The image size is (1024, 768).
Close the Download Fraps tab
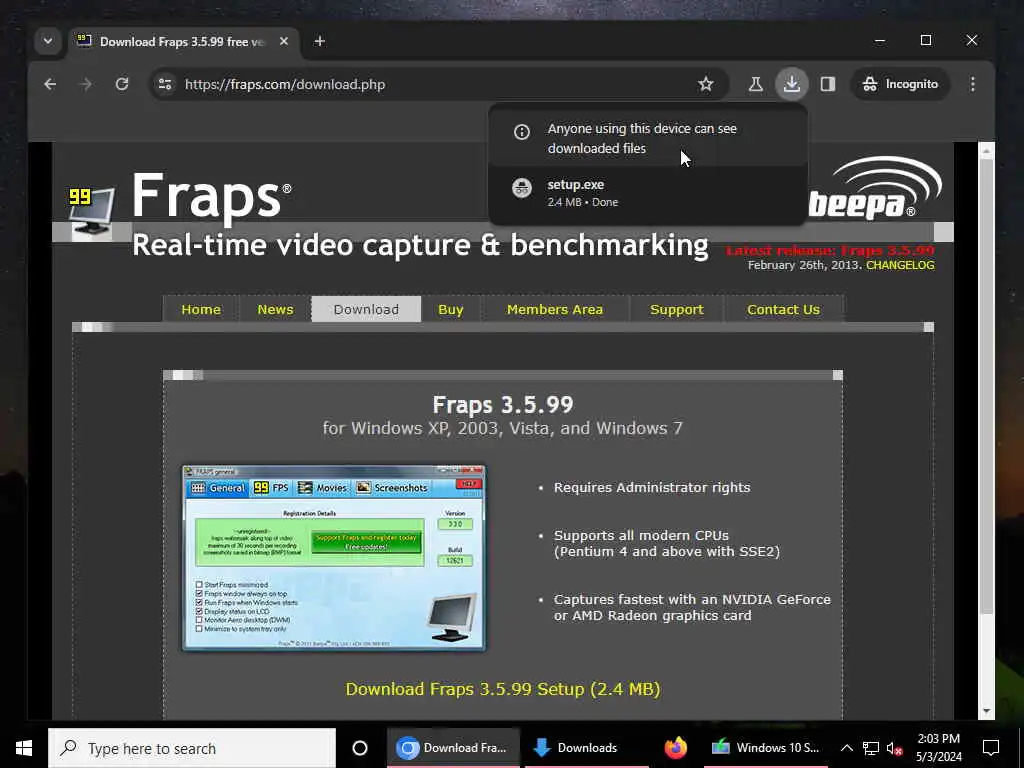pyautogui.click(x=283, y=41)
